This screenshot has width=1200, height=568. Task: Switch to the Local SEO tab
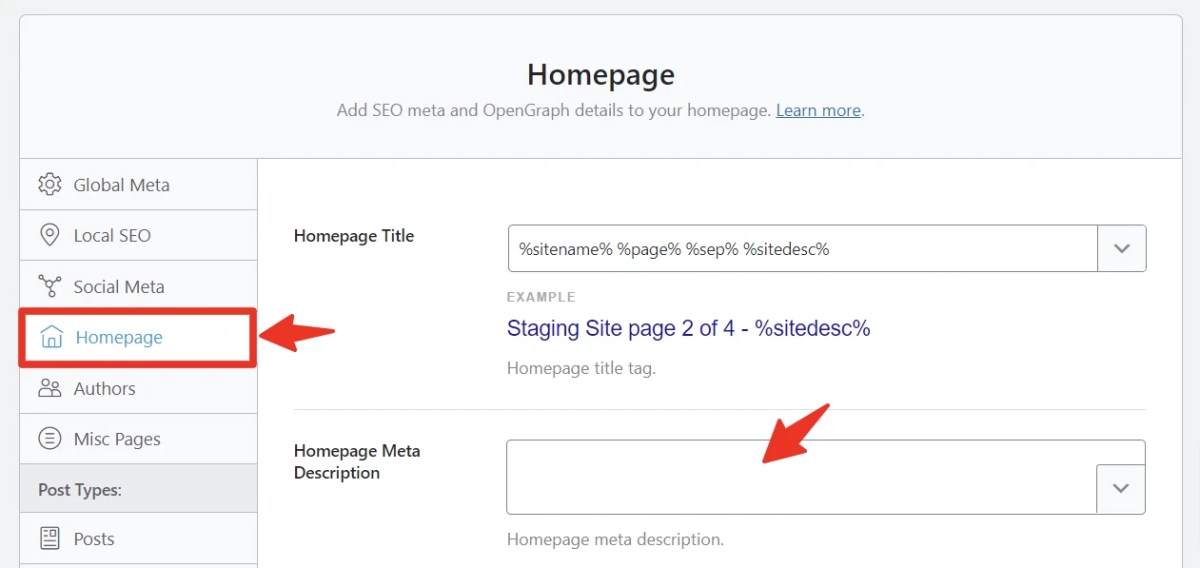tap(138, 235)
